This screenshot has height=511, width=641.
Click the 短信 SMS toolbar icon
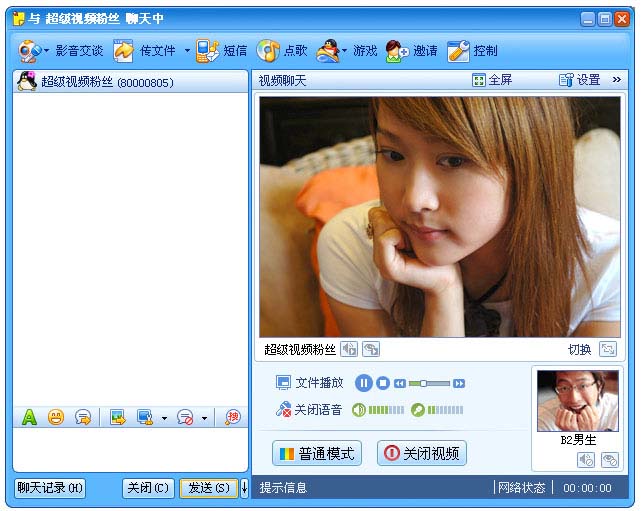208,51
